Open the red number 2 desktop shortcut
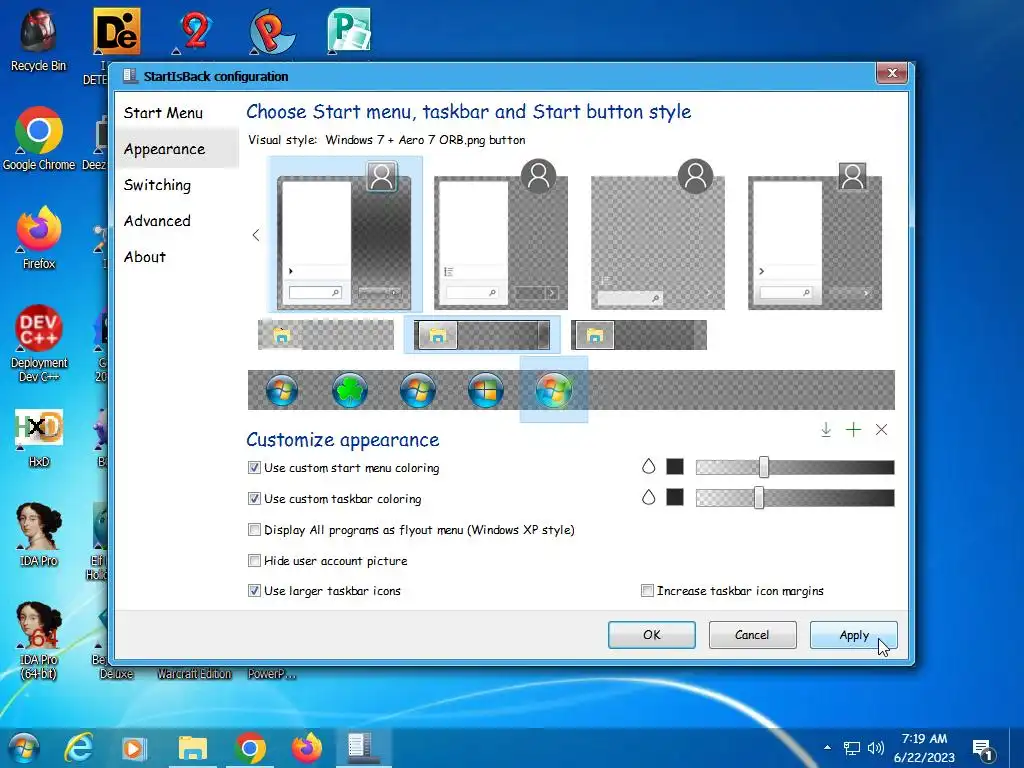The image size is (1024, 768). point(195,31)
